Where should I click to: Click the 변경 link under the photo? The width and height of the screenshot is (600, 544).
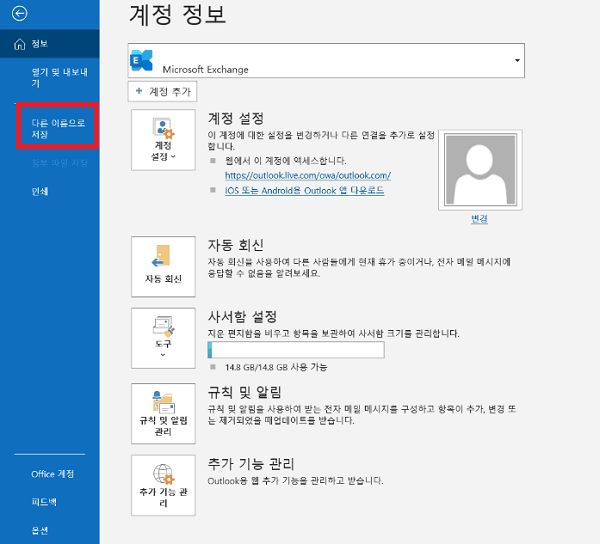479,219
